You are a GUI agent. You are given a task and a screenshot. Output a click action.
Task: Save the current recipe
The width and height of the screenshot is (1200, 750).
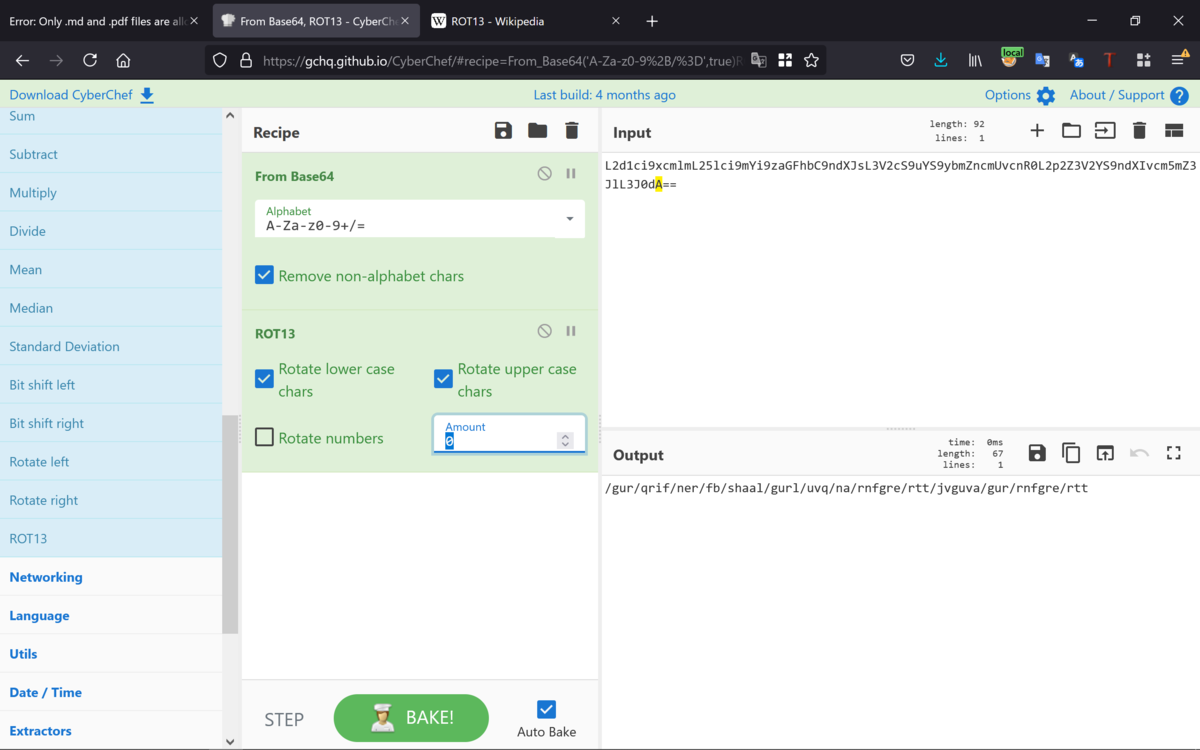pyautogui.click(x=503, y=131)
